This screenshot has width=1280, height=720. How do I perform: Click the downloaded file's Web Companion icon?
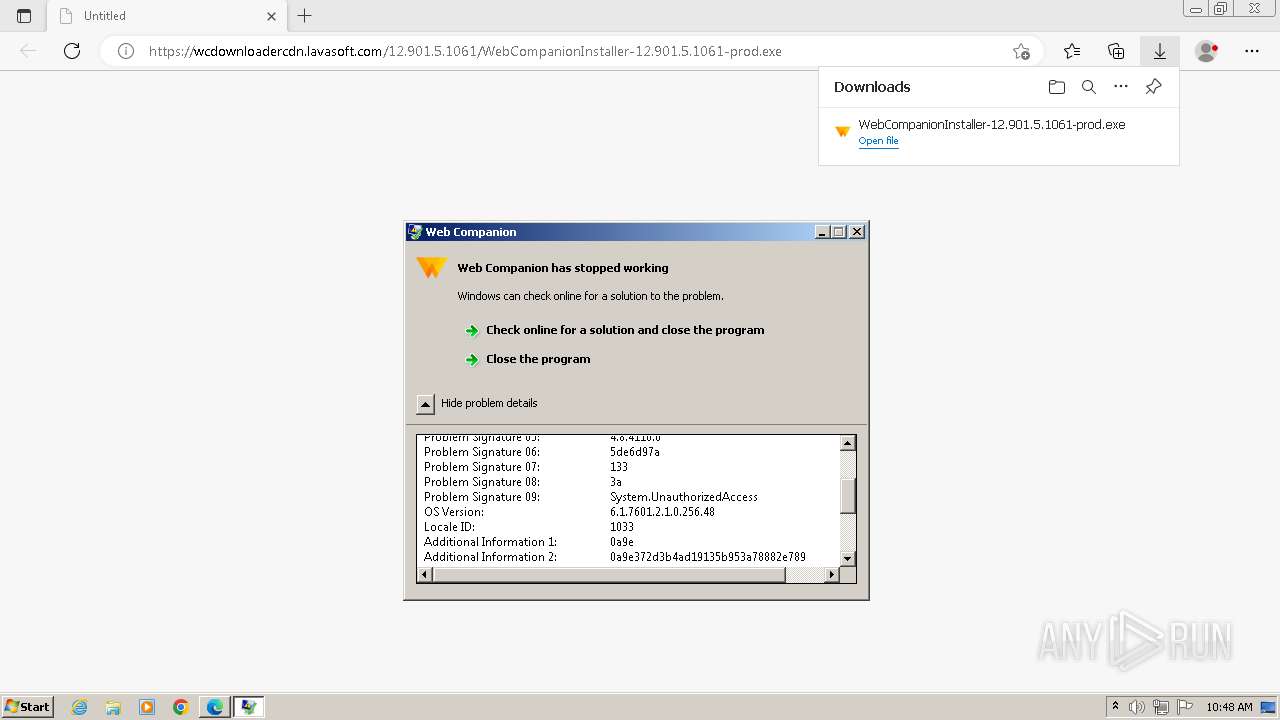842,131
